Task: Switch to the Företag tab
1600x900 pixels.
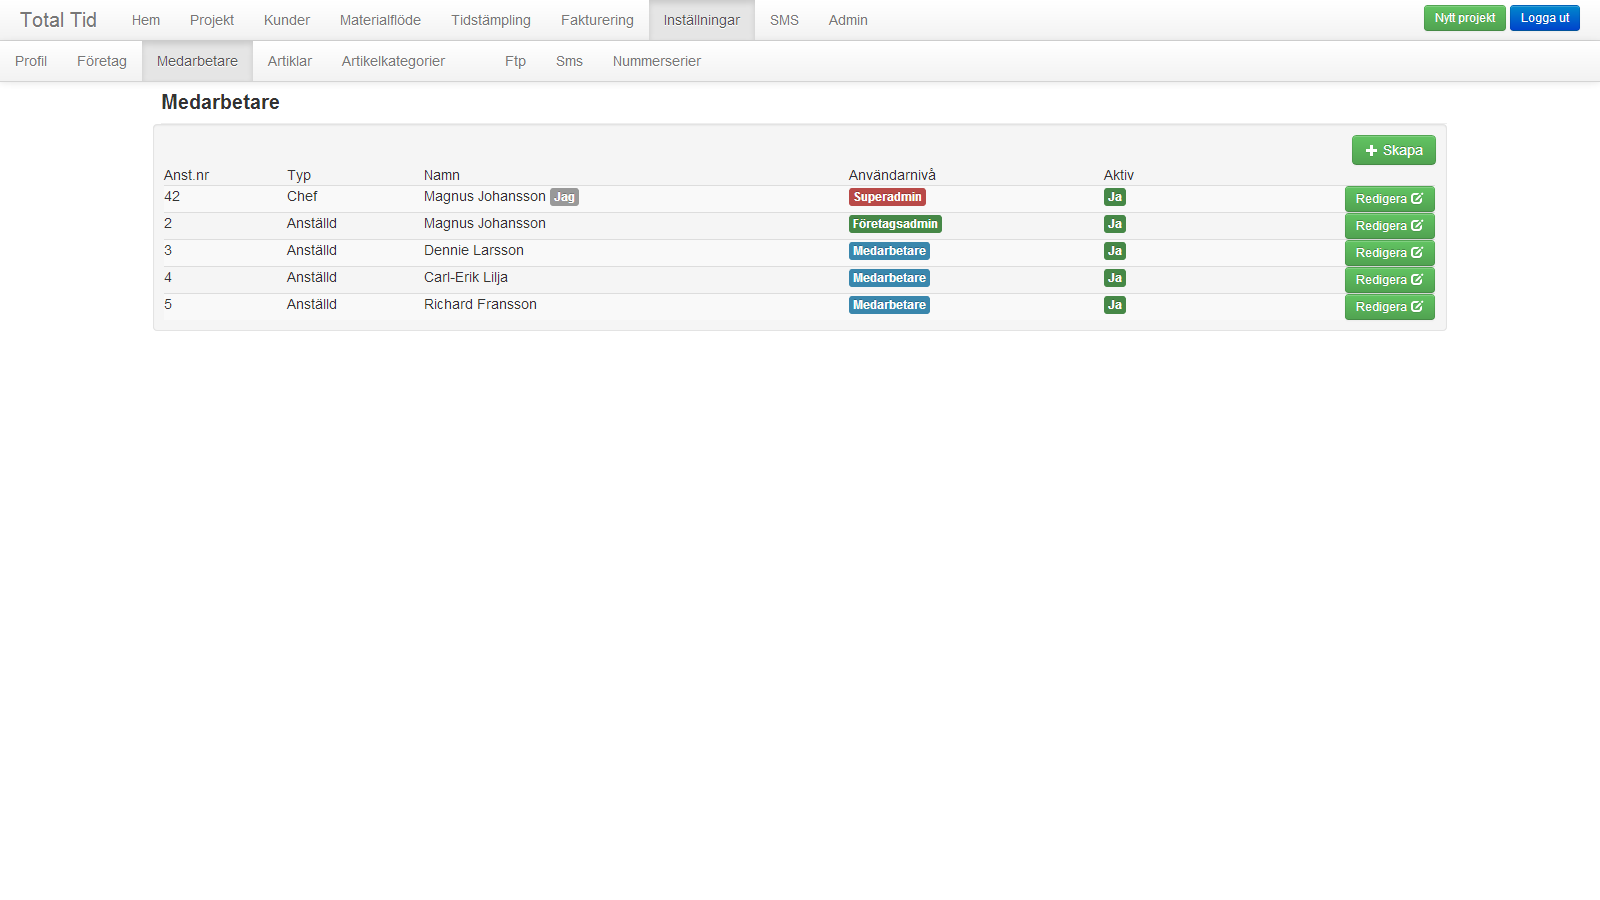Action: (102, 61)
